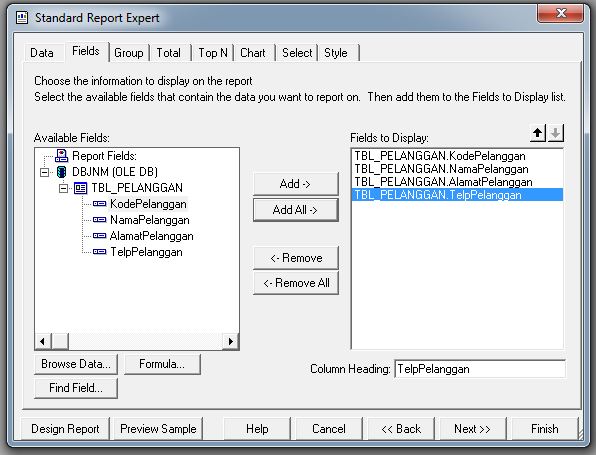Click field icon beside NamaPelanggan
Screen dimensions: 596x455
(x=99, y=220)
